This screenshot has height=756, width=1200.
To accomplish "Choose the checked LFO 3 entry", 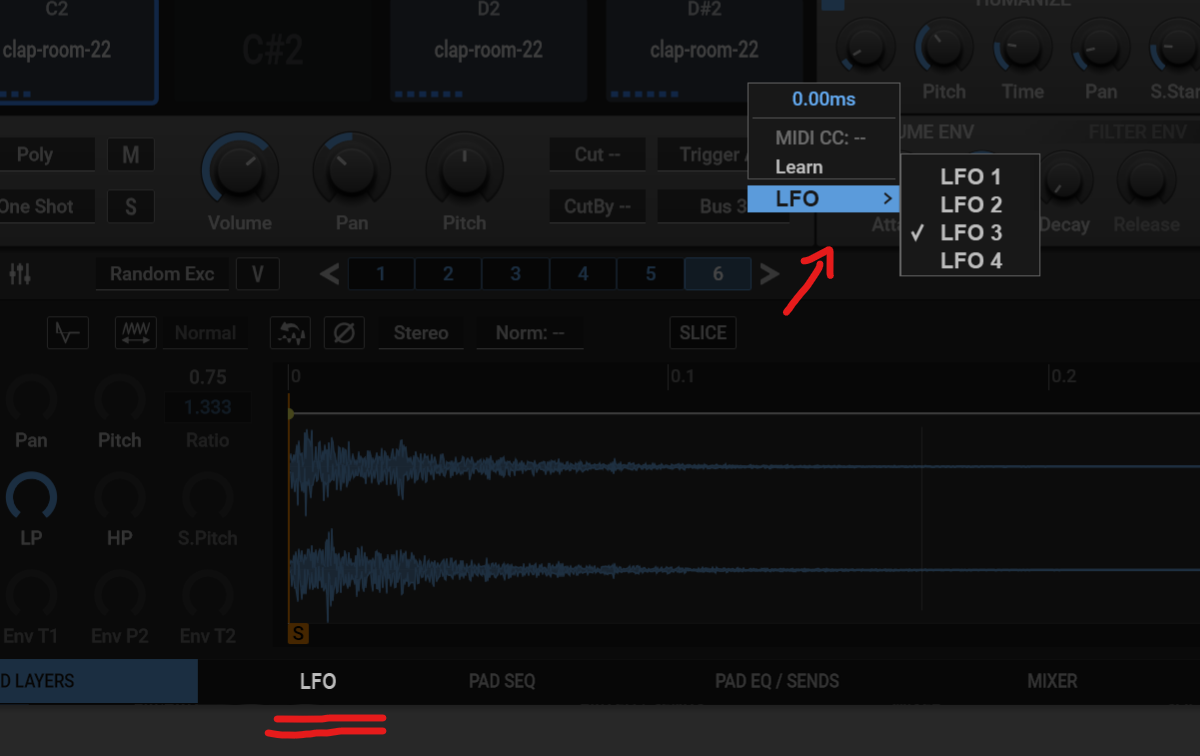I will pos(970,233).
